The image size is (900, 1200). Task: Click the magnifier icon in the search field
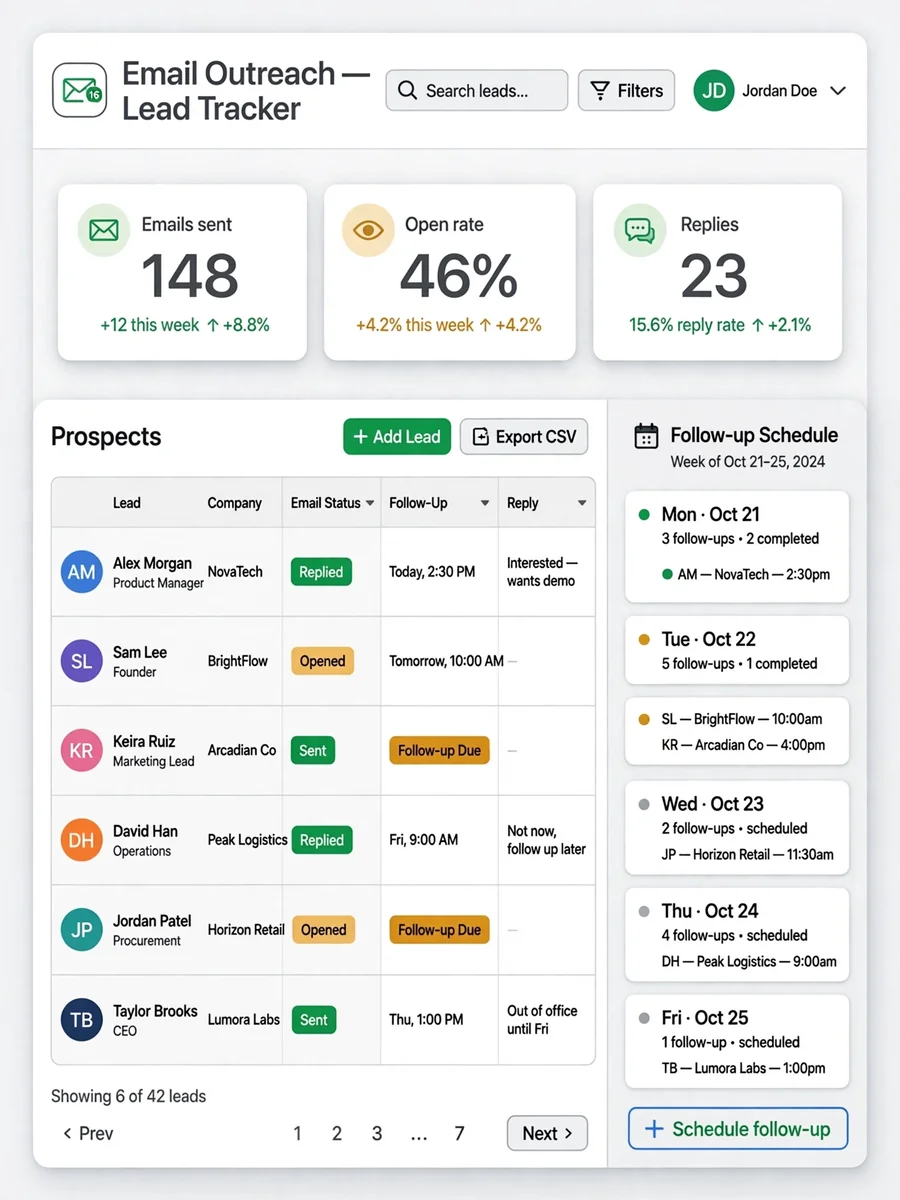(407, 91)
